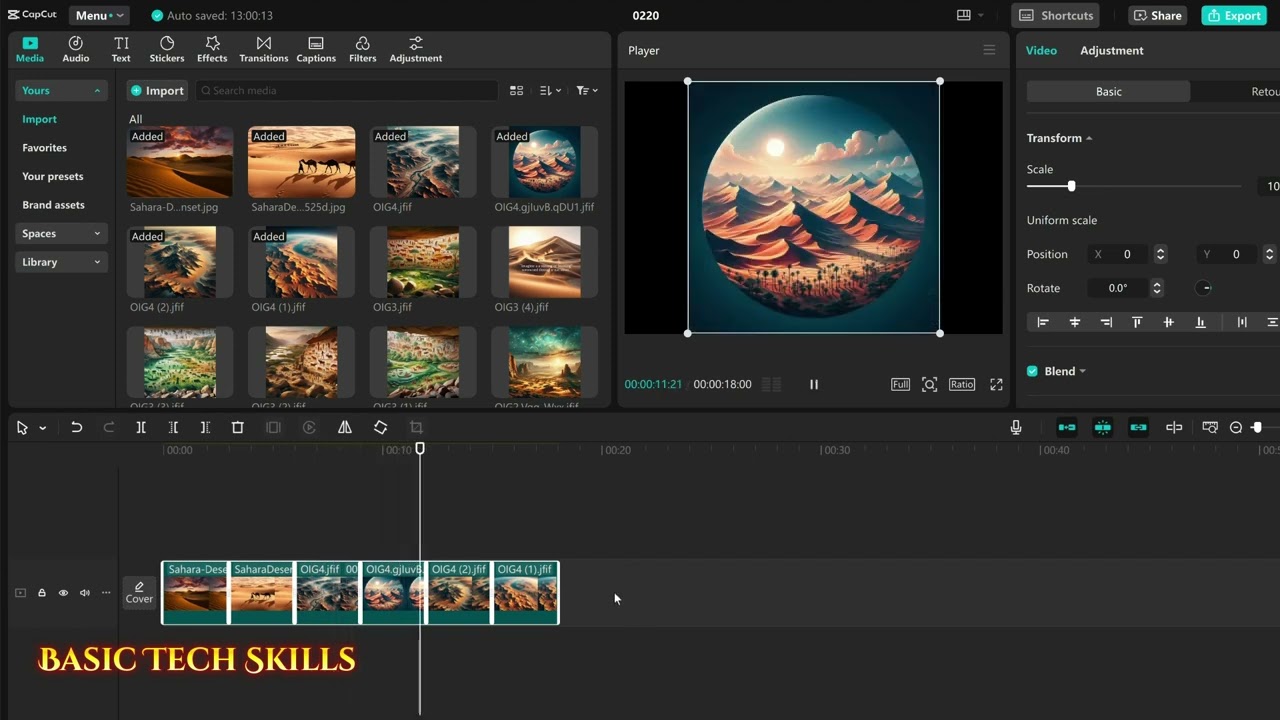Click the Import button

pyautogui.click(x=157, y=90)
